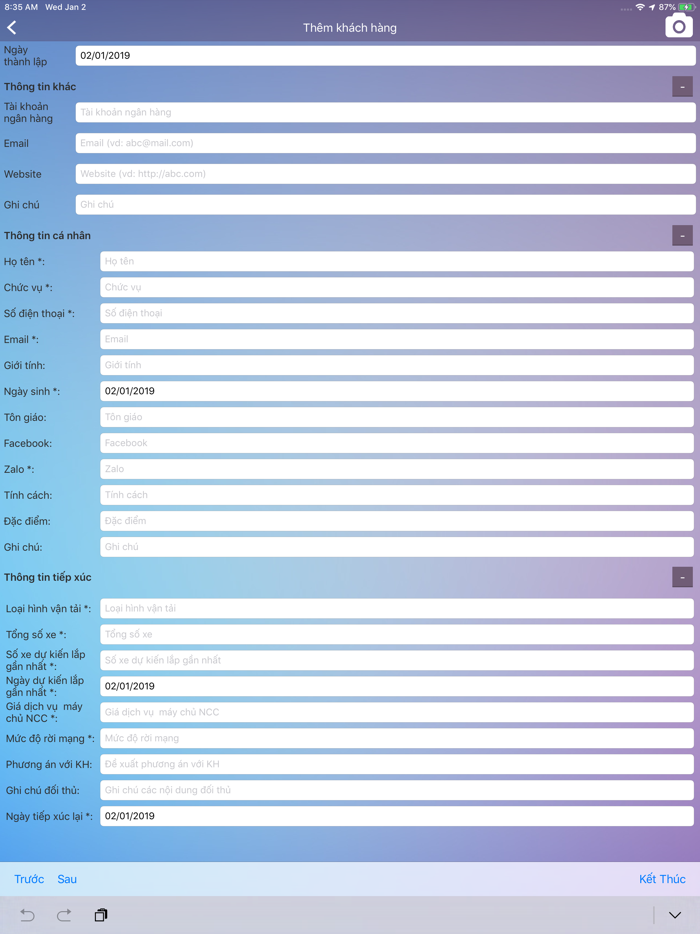Open the Giới tính selection field

[x=396, y=365]
